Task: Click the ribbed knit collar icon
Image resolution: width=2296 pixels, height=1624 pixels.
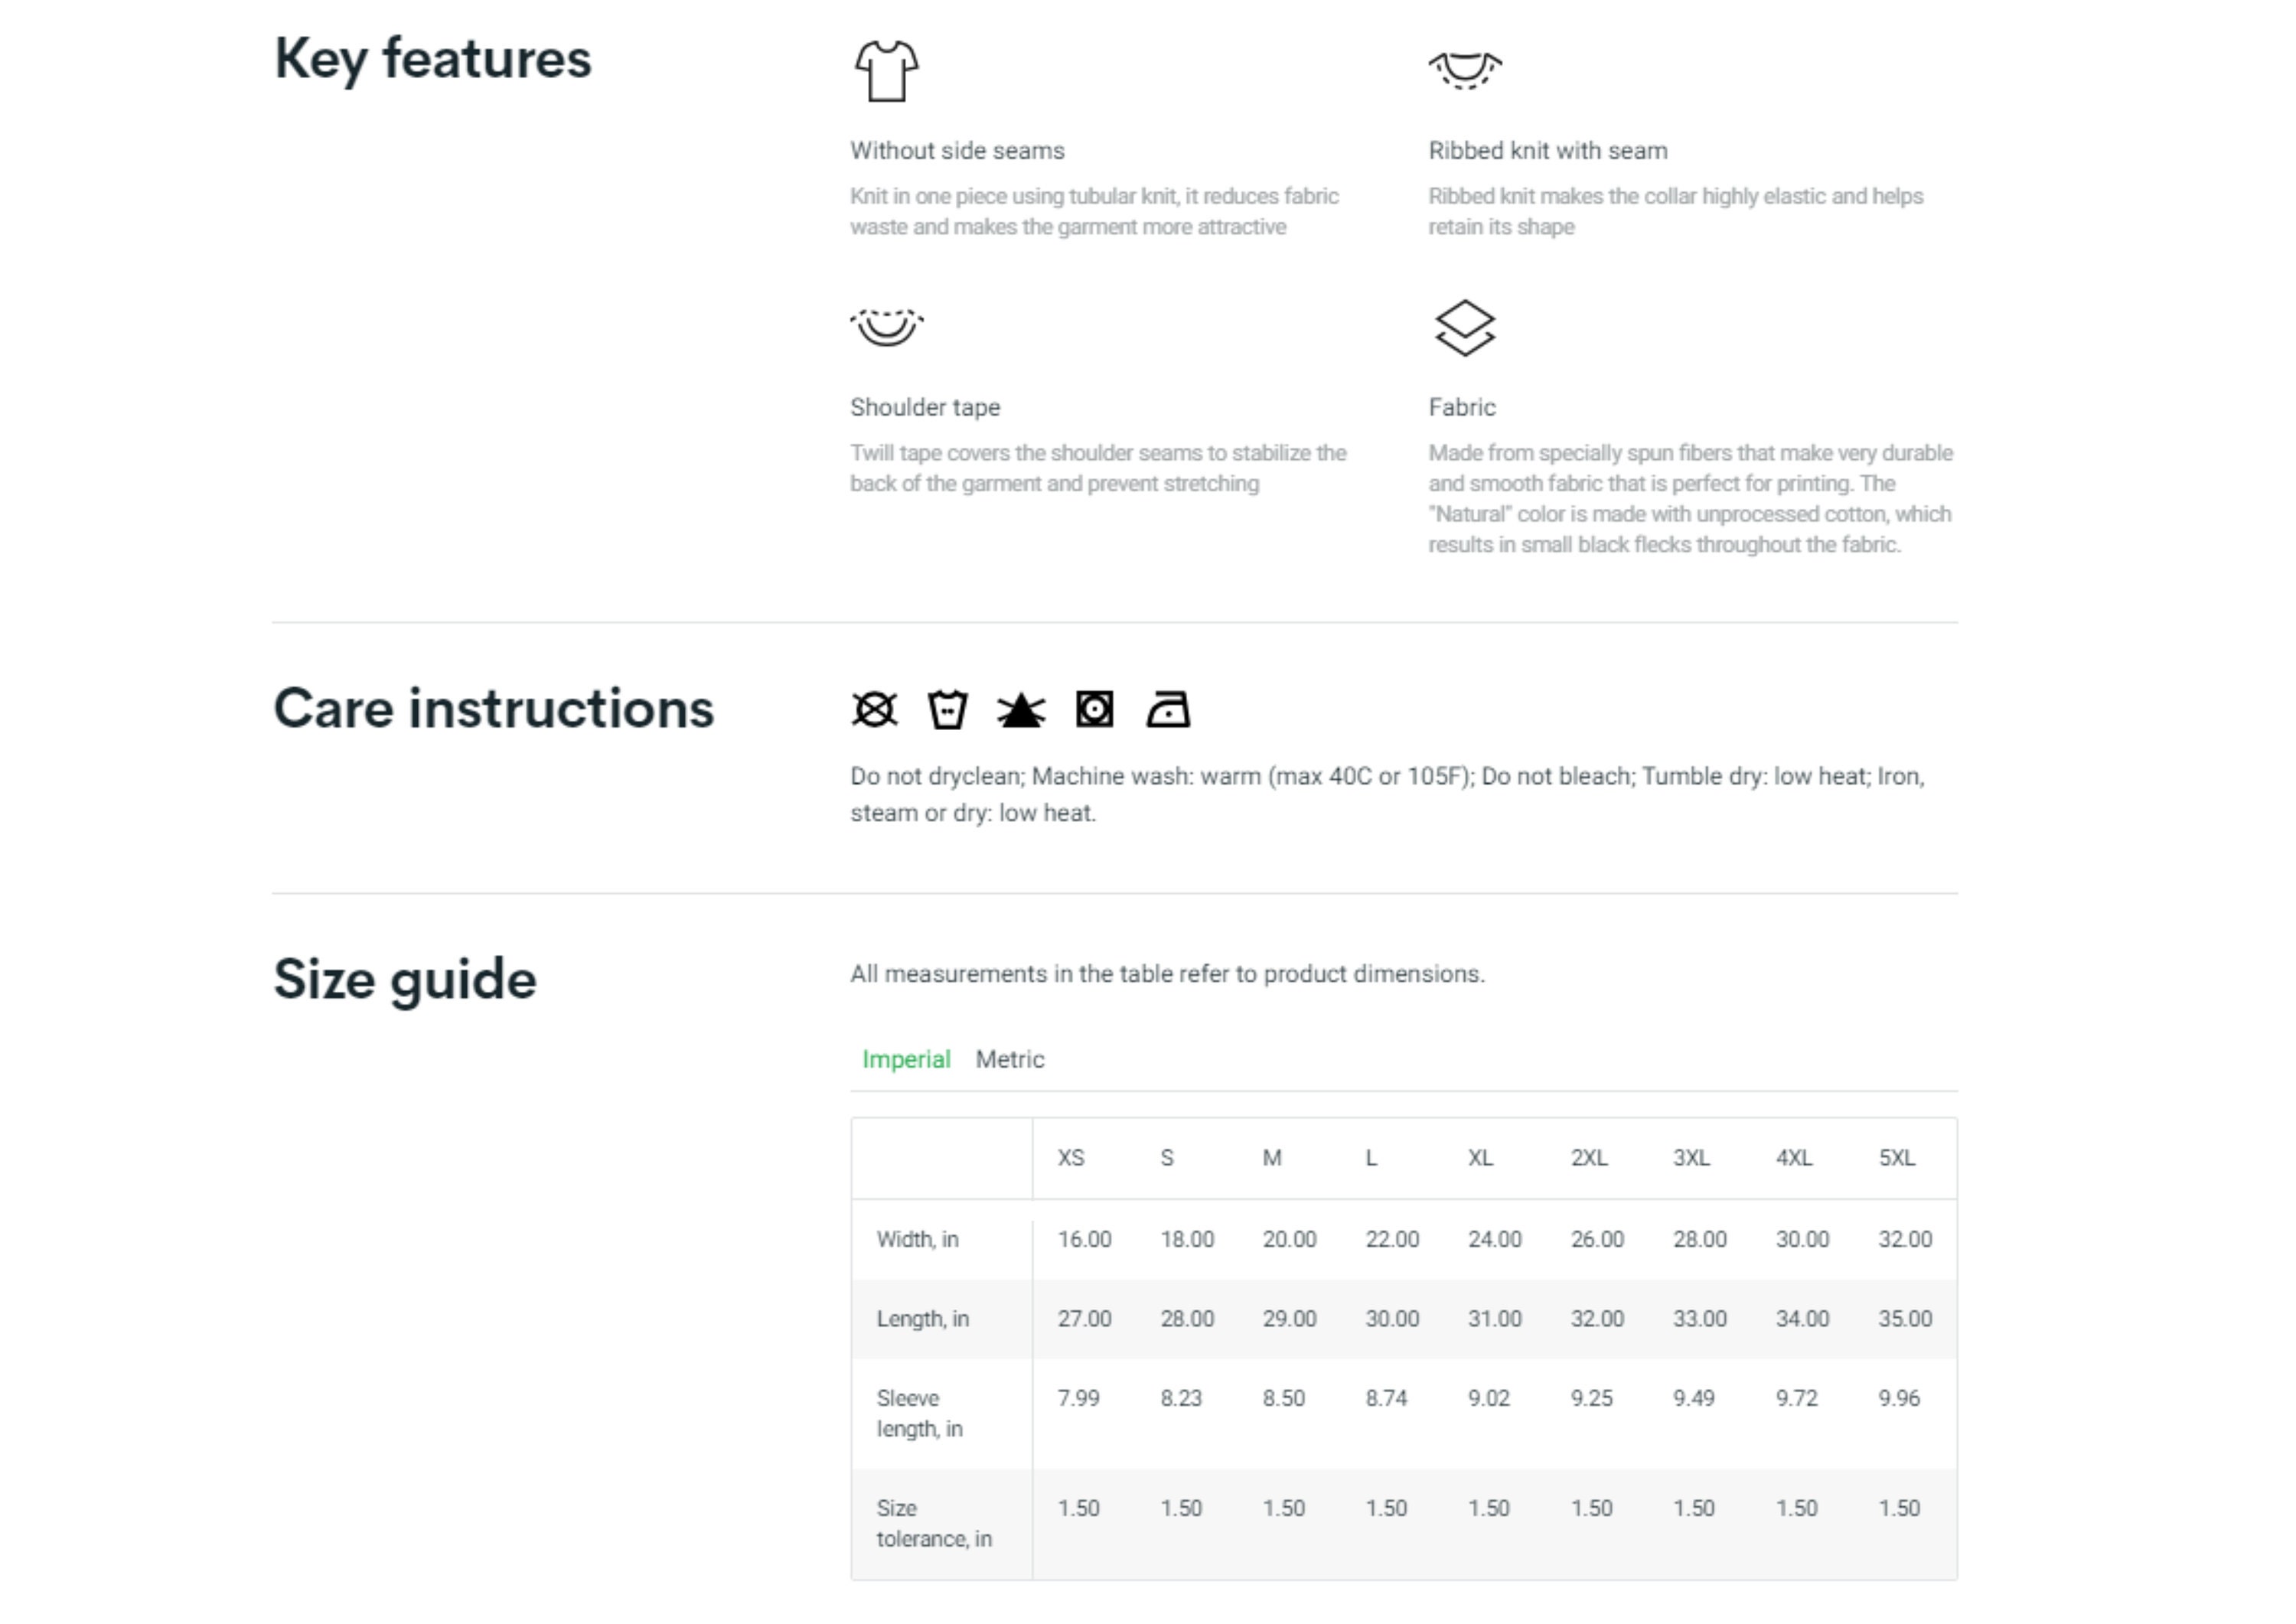Action: [1465, 70]
